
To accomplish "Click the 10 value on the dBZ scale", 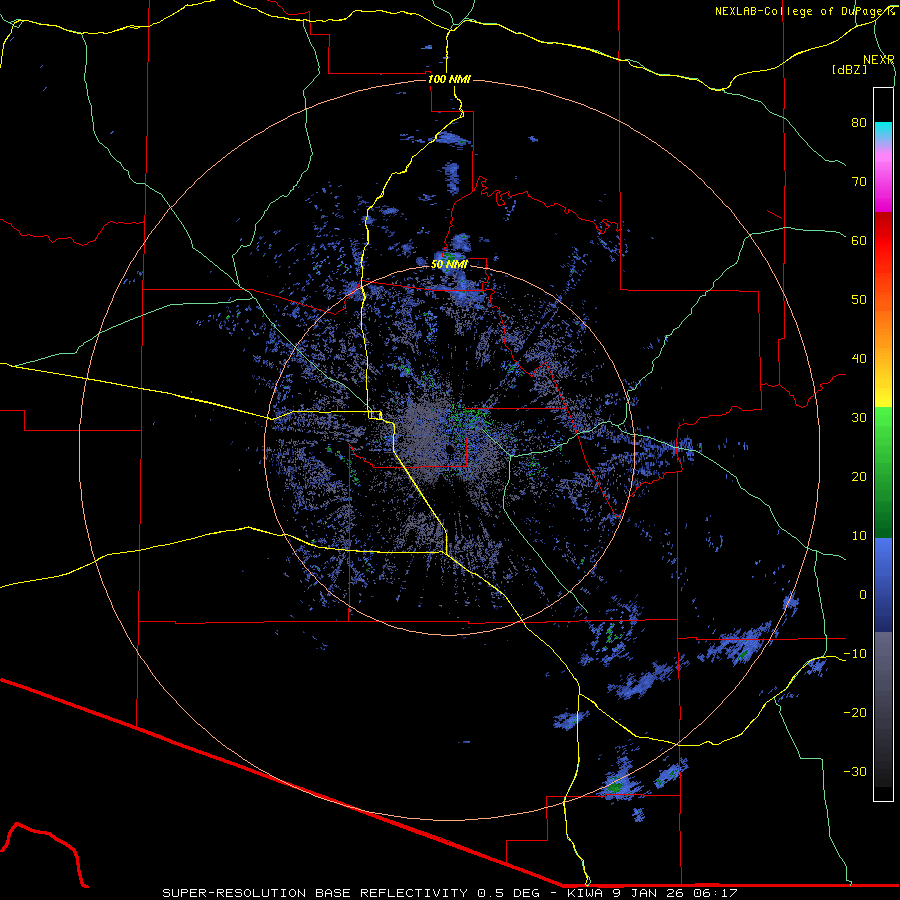I will pos(859,536).
